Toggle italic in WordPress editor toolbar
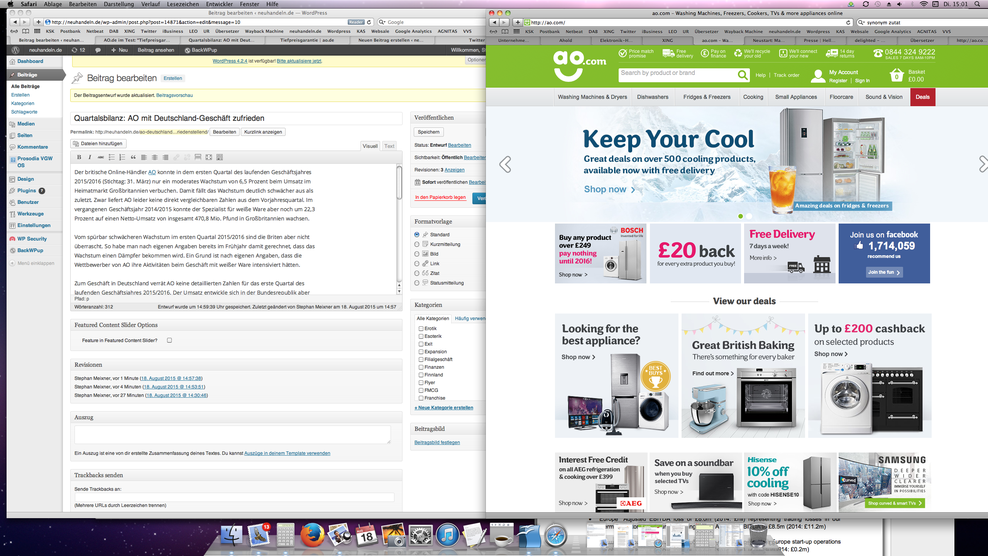This screenshot has height=556, width=988. coord(89,157)
